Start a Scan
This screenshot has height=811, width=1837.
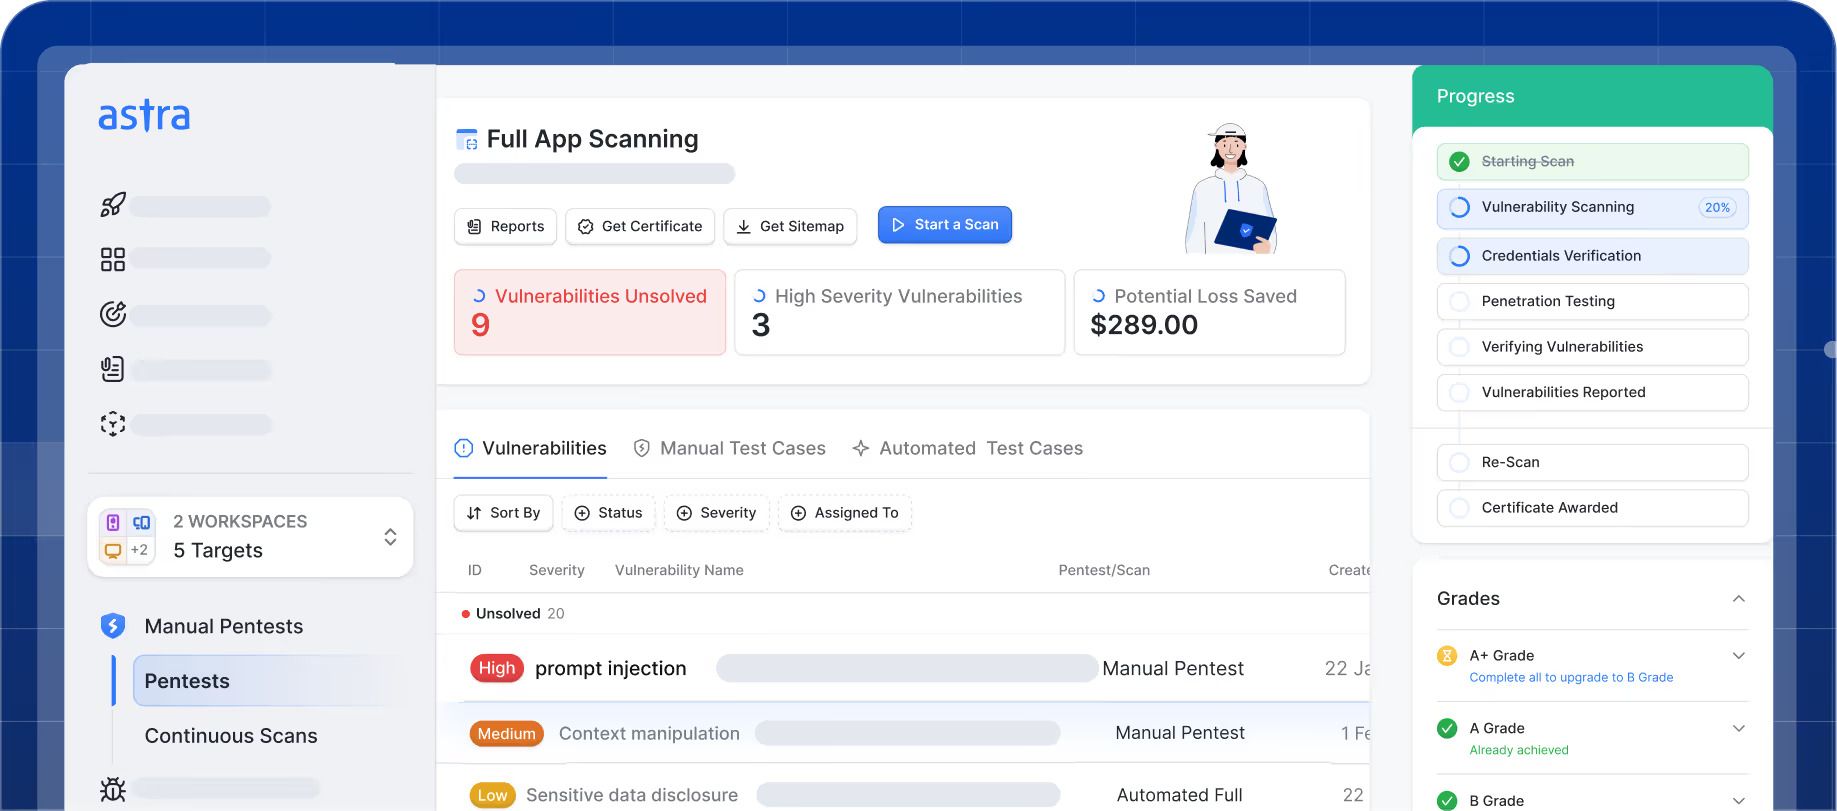[945, 225]
